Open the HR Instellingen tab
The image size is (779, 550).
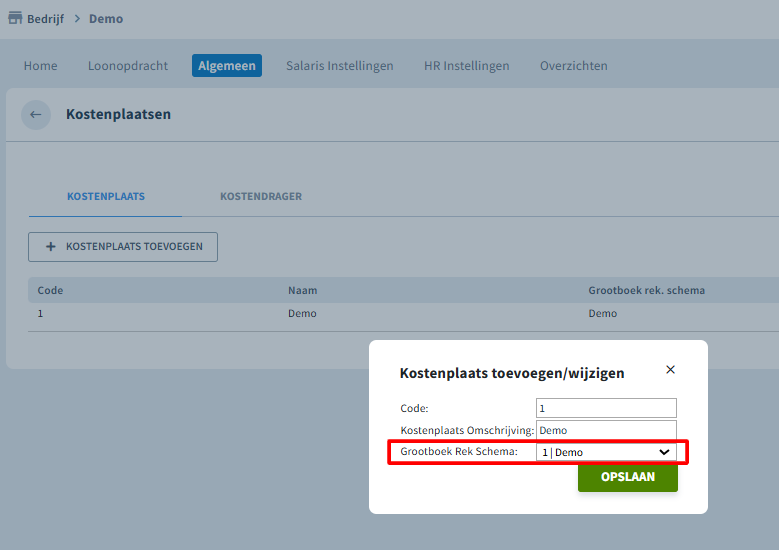(x=467, y=66)
